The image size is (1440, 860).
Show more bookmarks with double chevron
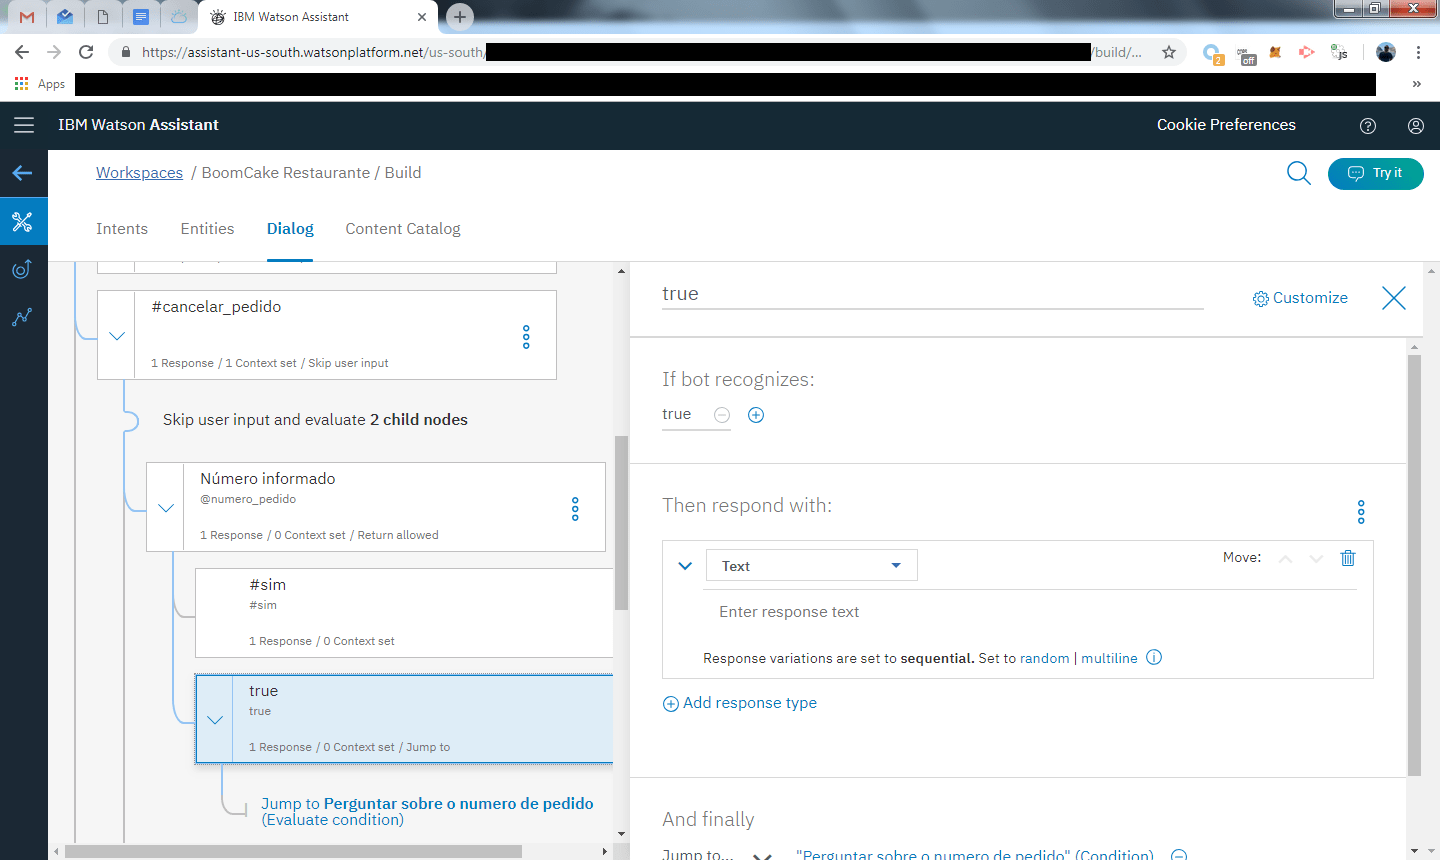[1417, 84]
